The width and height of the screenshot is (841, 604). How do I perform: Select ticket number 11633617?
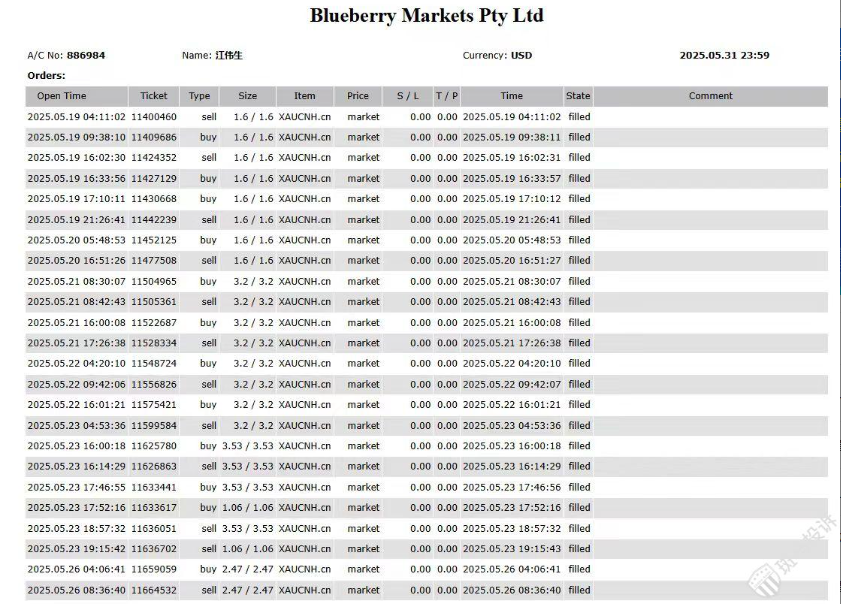154,508
